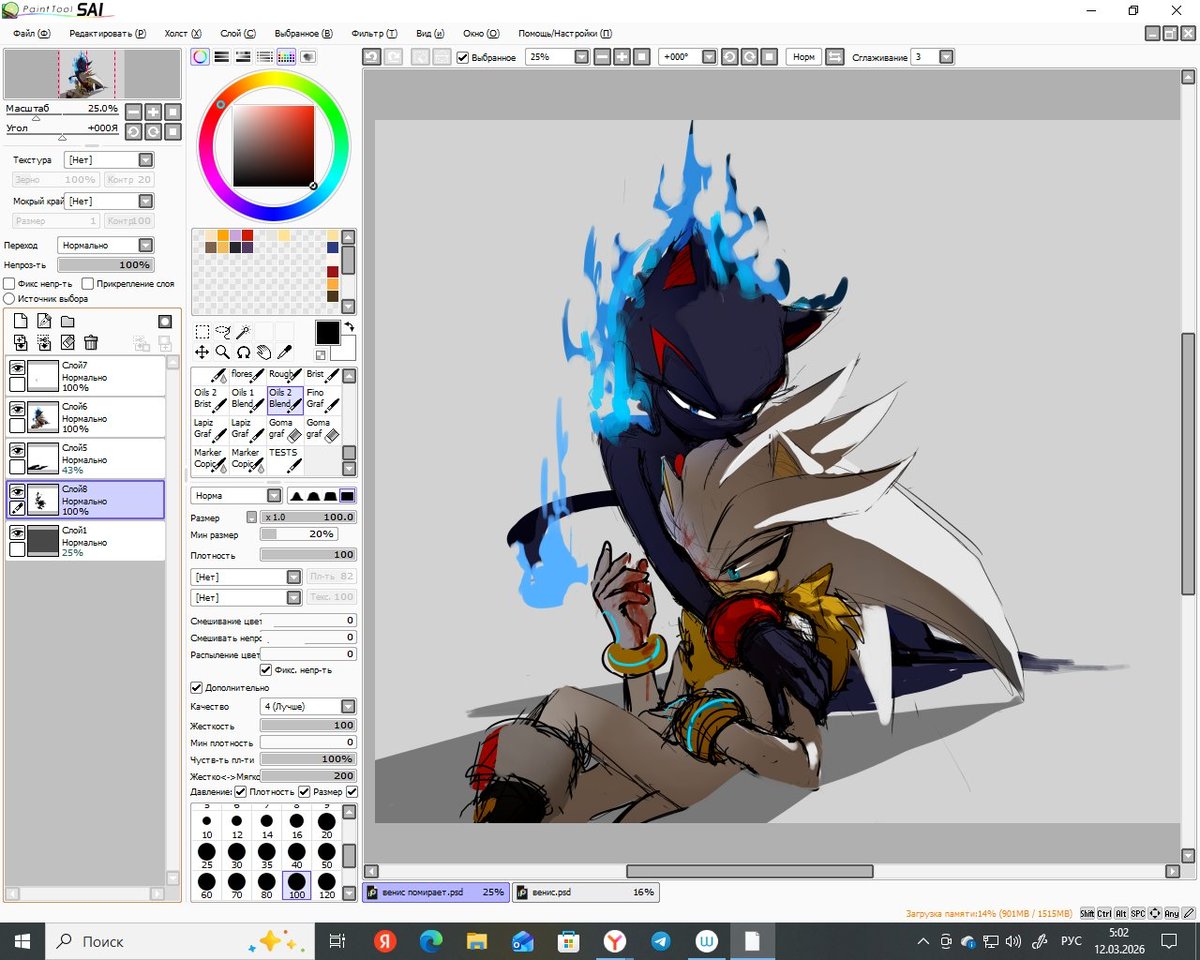Image resolution: width=1200 pixels, height=960 pixels.
Task: Select brush size 25 preset
Action: coord(207,857)
